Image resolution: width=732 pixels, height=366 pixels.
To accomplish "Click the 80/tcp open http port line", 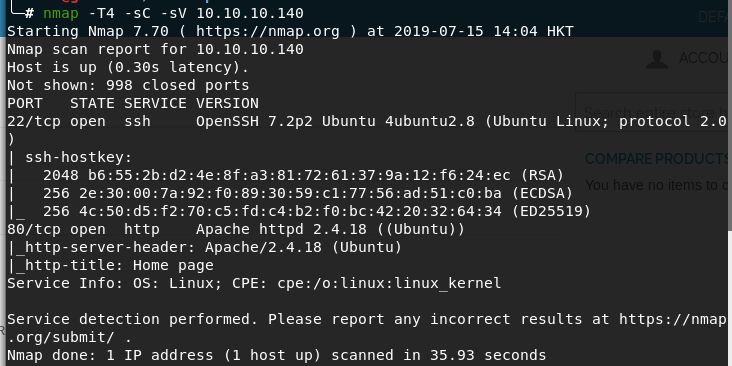I will (236, 229).
